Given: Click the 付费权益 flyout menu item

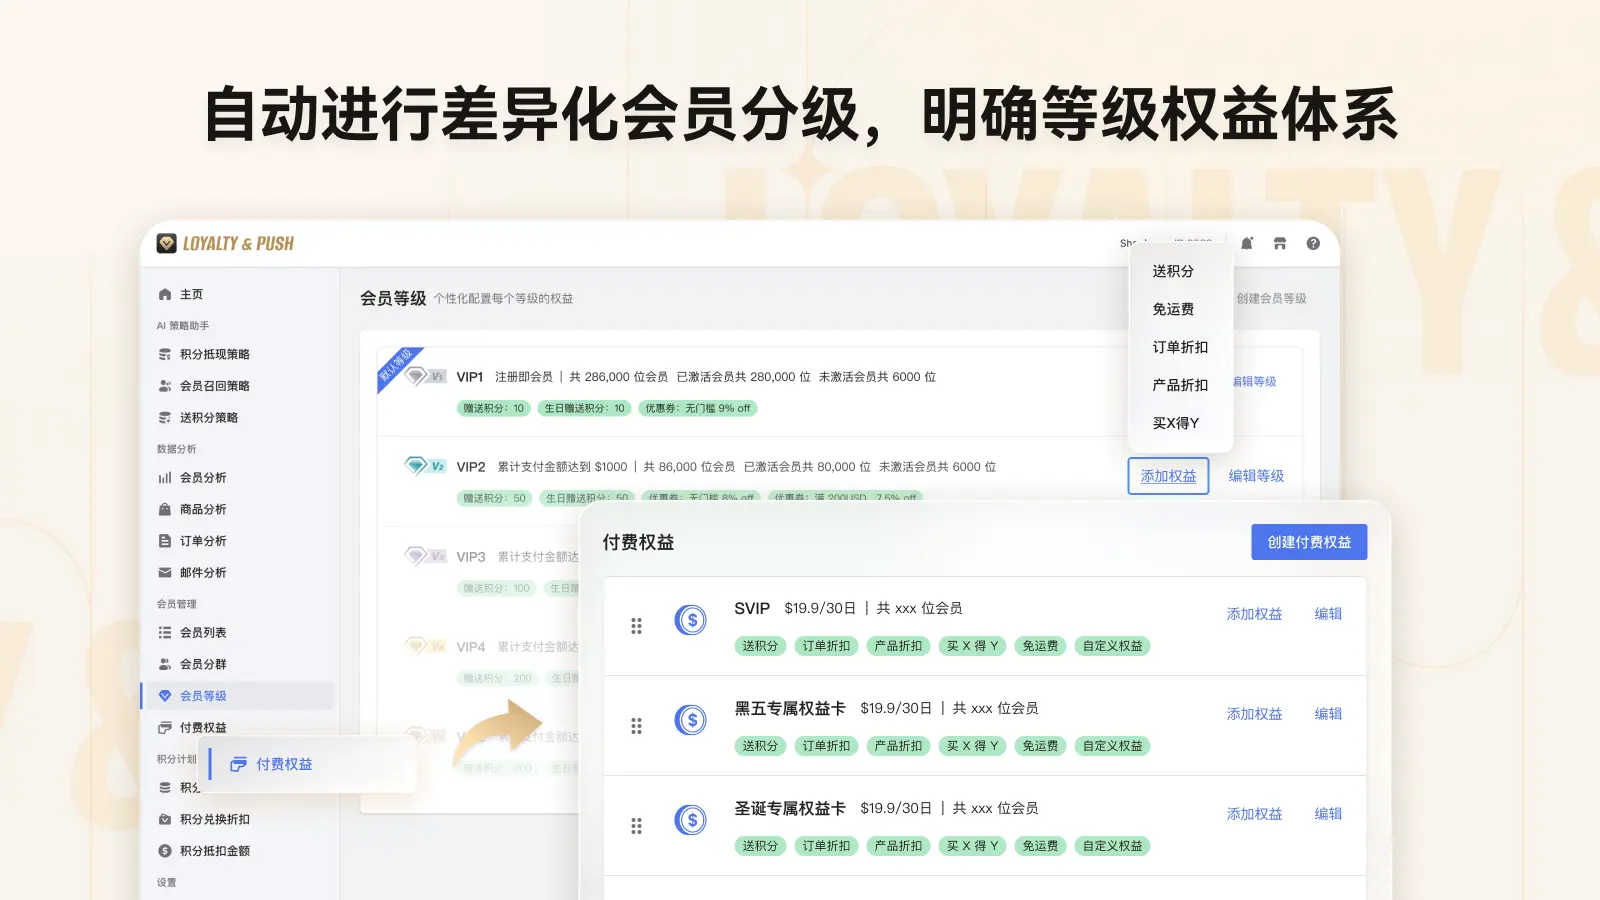Looking at the screenshot, I should [x=285, y=764].
